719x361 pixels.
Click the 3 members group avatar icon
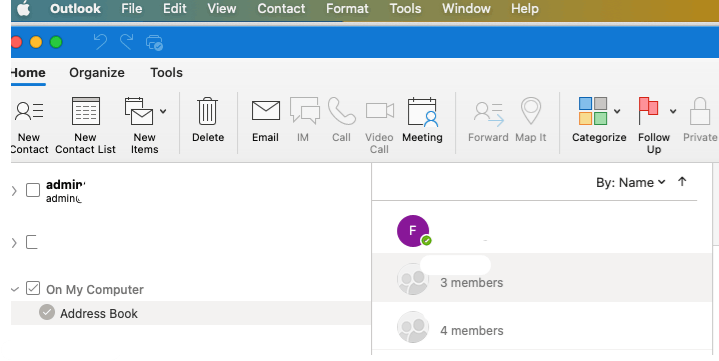[413, 279]
